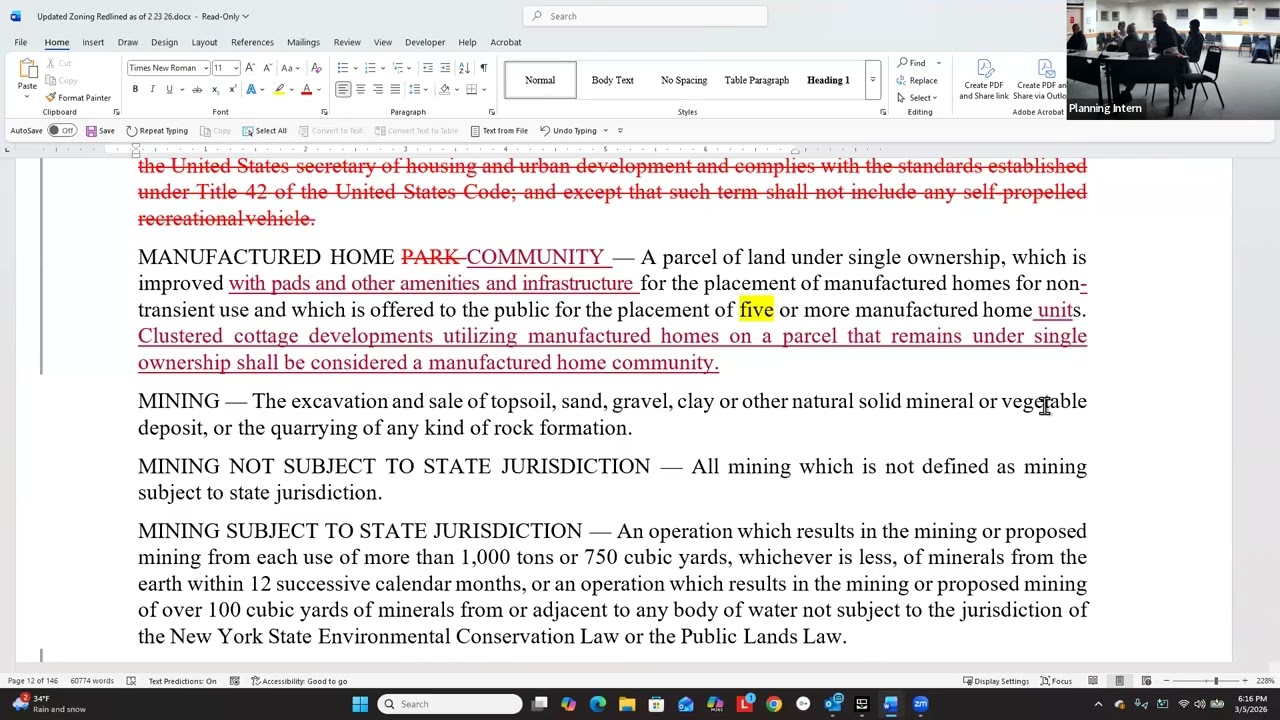Viewport: 1280px width, 720px height.
Task: Open the File menu
Action: click(x=20, y=42)
